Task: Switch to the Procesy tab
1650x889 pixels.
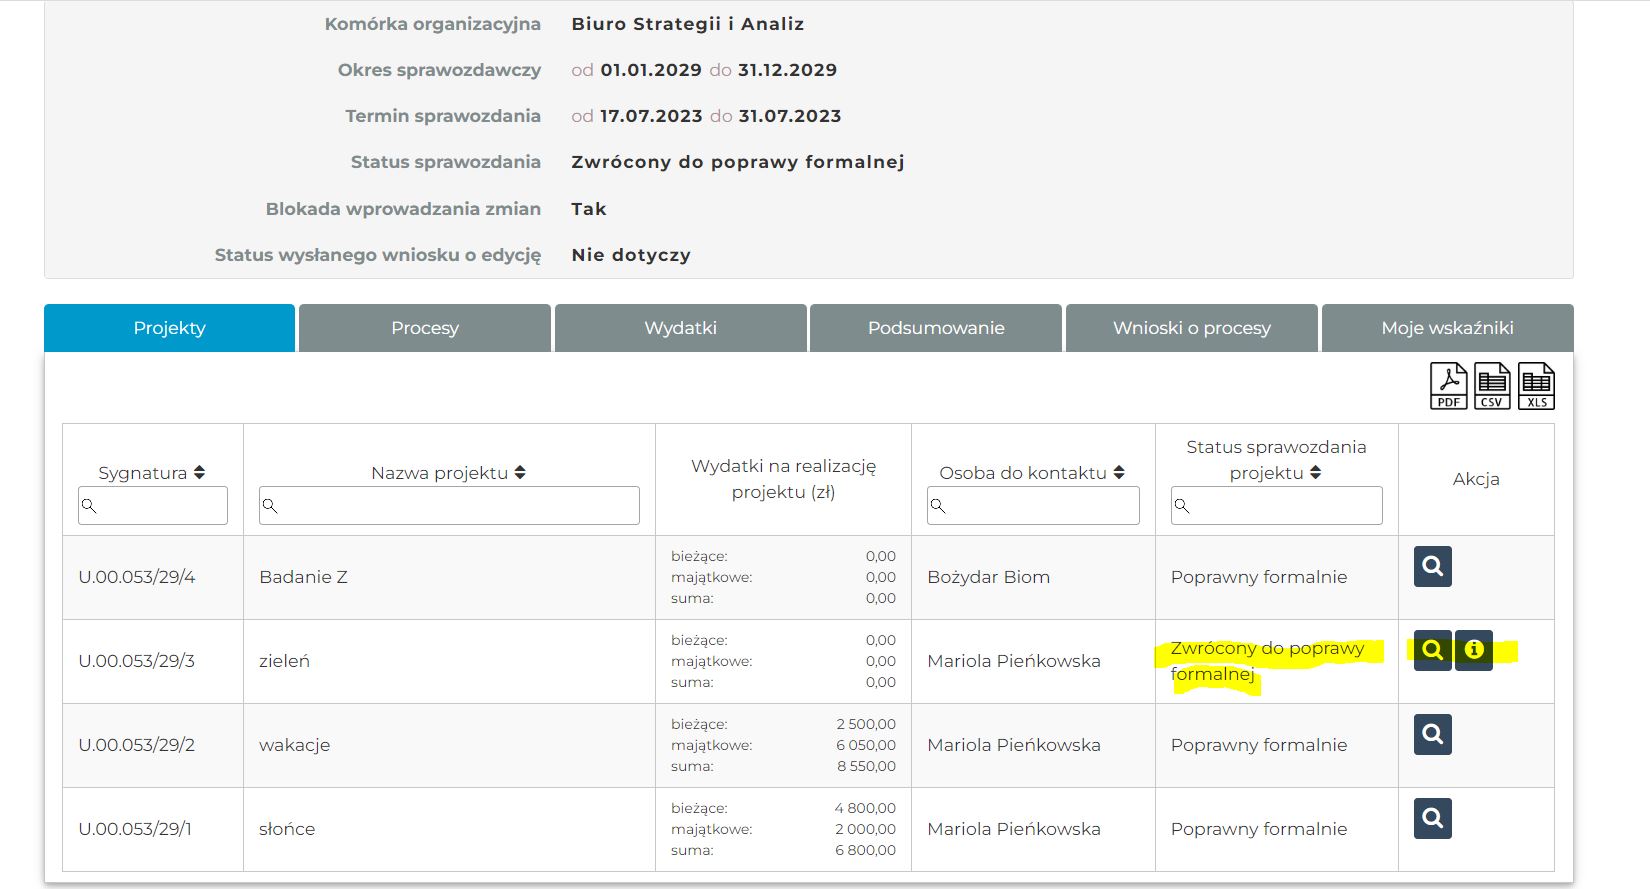Action: (x=425, y=328)
